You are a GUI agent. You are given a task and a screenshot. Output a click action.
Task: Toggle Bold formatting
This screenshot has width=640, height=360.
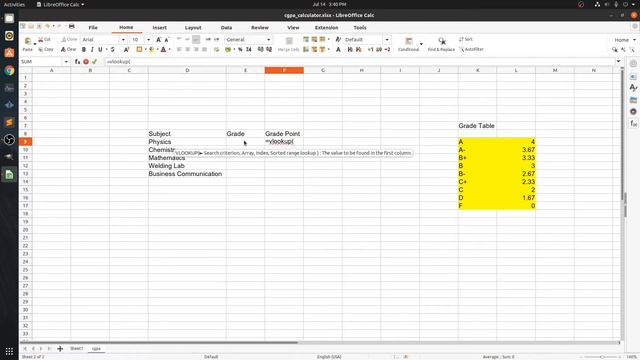[x=84, y=49]
